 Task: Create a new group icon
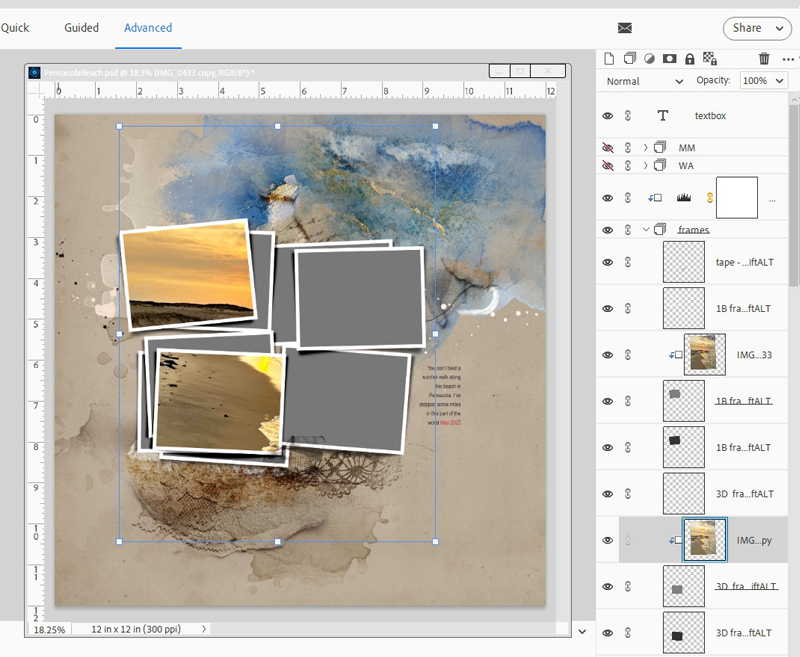pyautogui.click(x=630, y=59)
